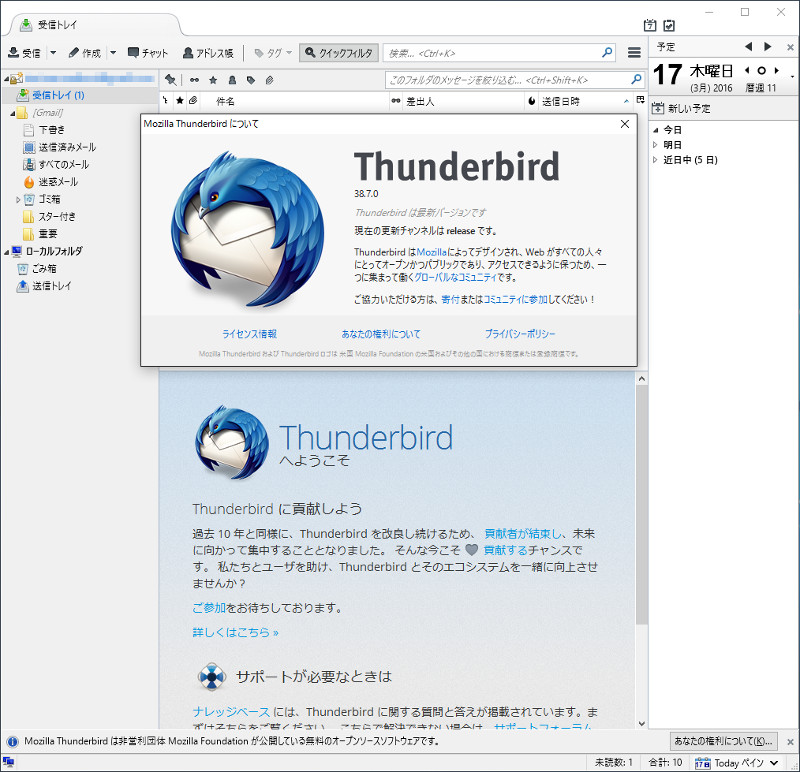The image size is (800, 772).
Task: Click the 受信 get messages button
Action: (x=24, y=53)
